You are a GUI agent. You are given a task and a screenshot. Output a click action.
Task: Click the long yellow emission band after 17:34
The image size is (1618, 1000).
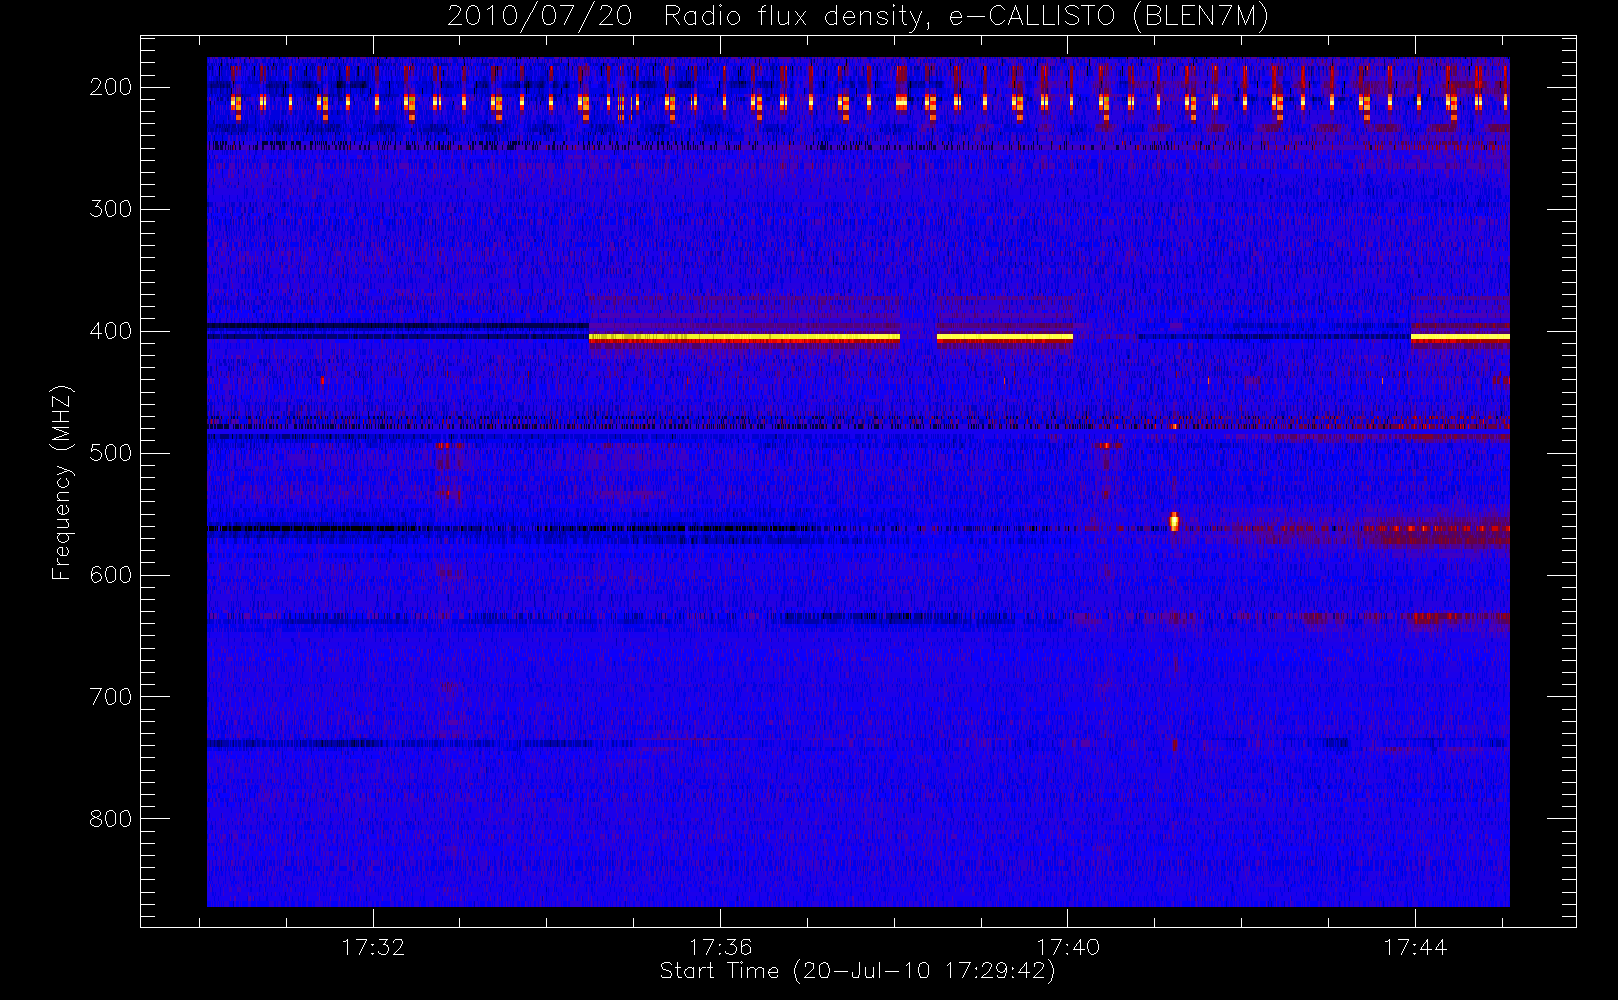[x=744, y=338]
